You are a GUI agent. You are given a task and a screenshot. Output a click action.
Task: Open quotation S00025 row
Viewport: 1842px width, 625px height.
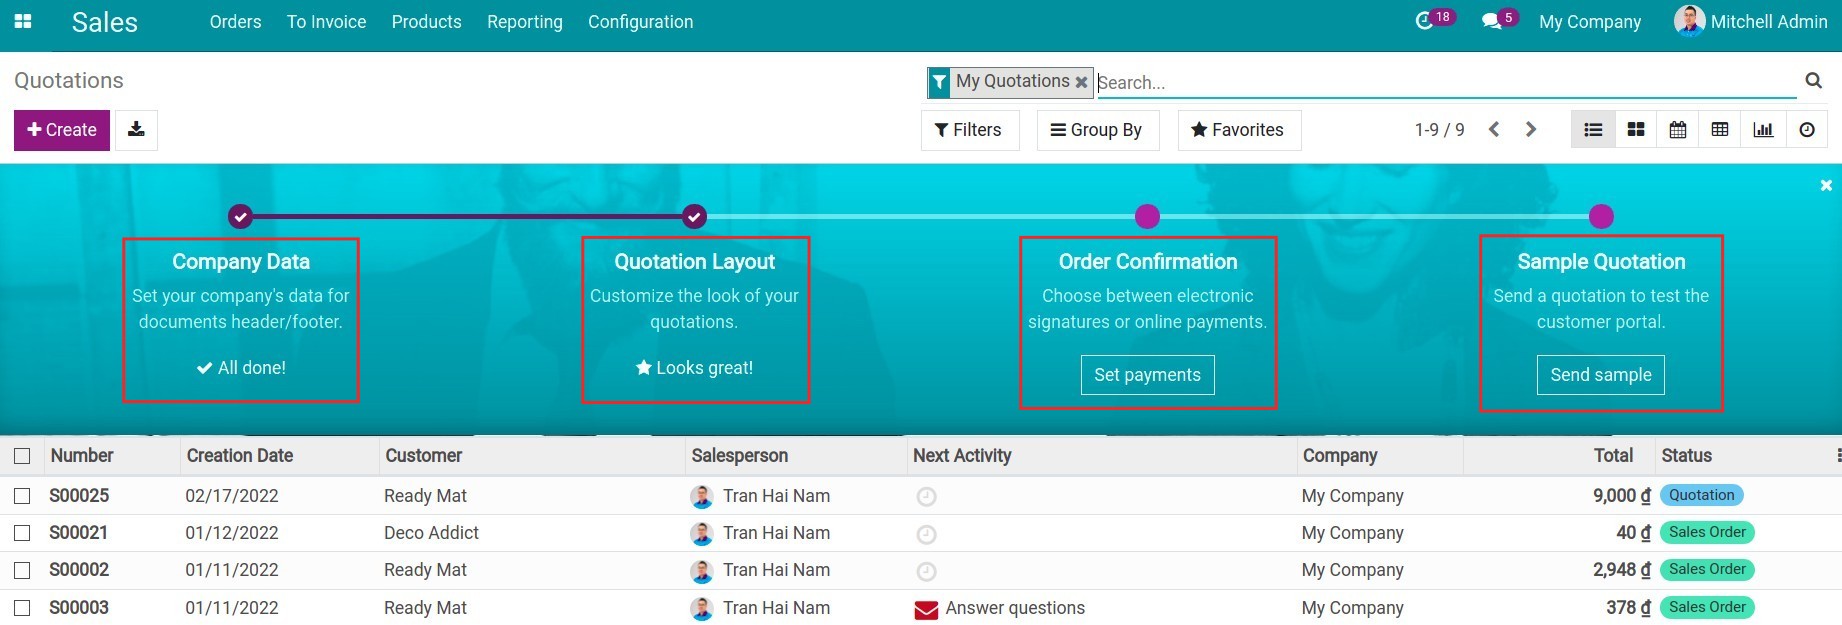pyautogui.click(x=921, y=496)
